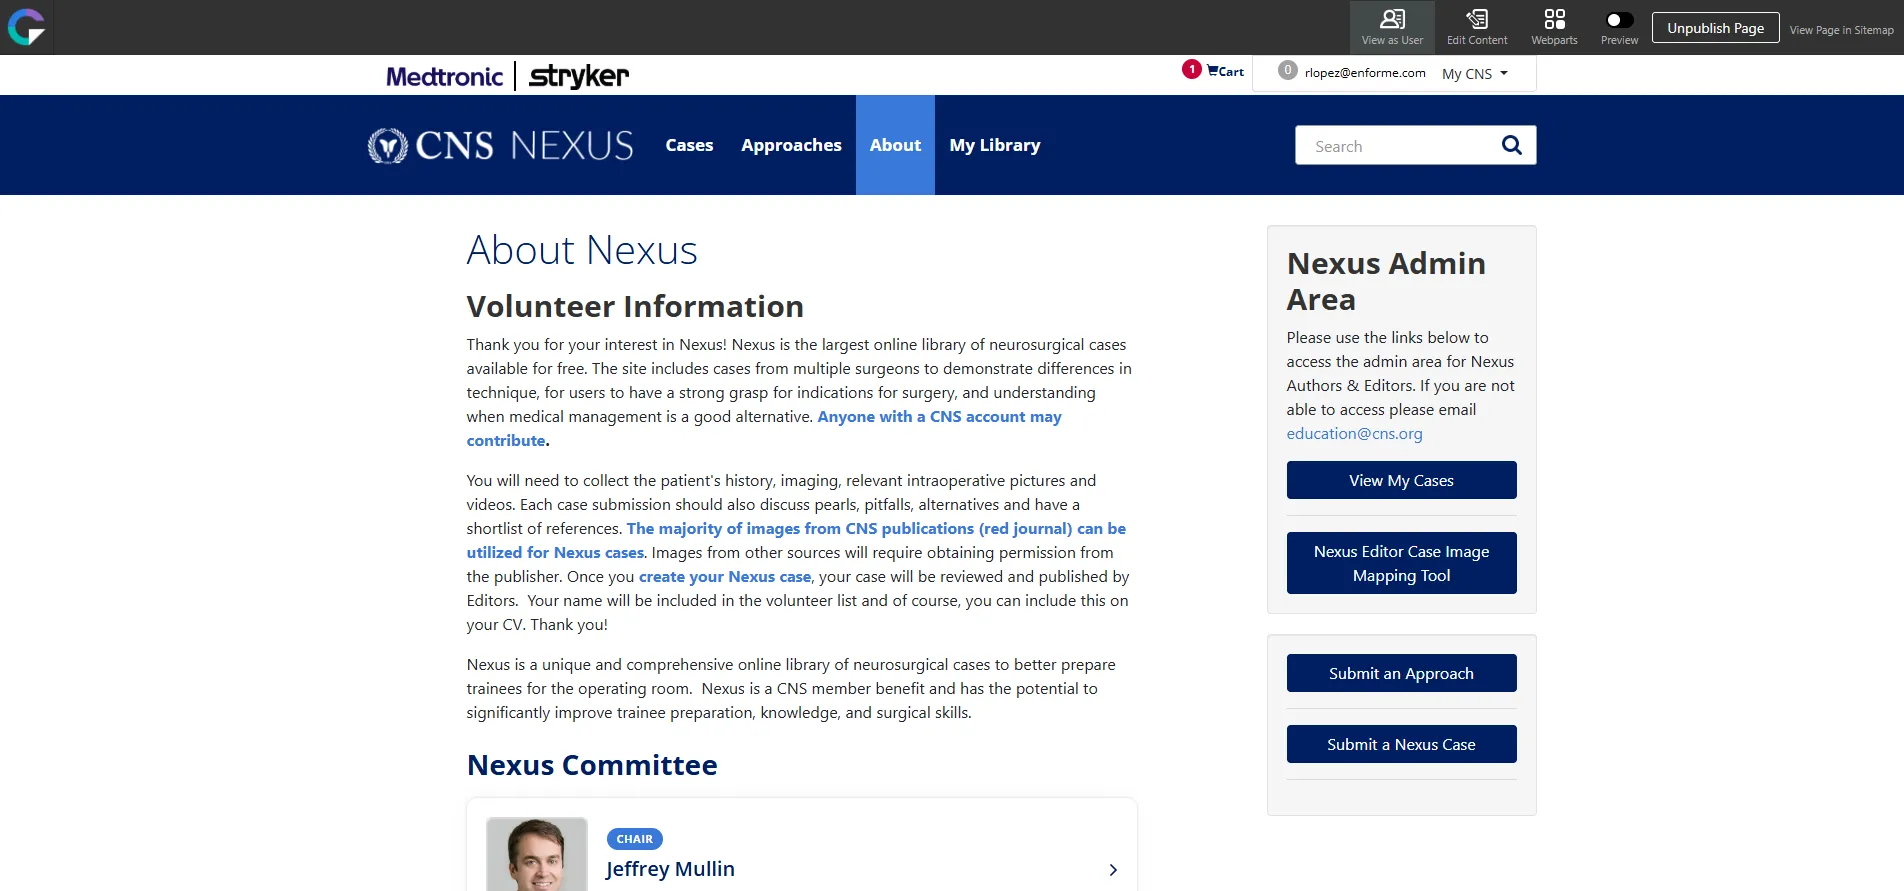Expand the My CNS dropdown

click(1475, 74)
